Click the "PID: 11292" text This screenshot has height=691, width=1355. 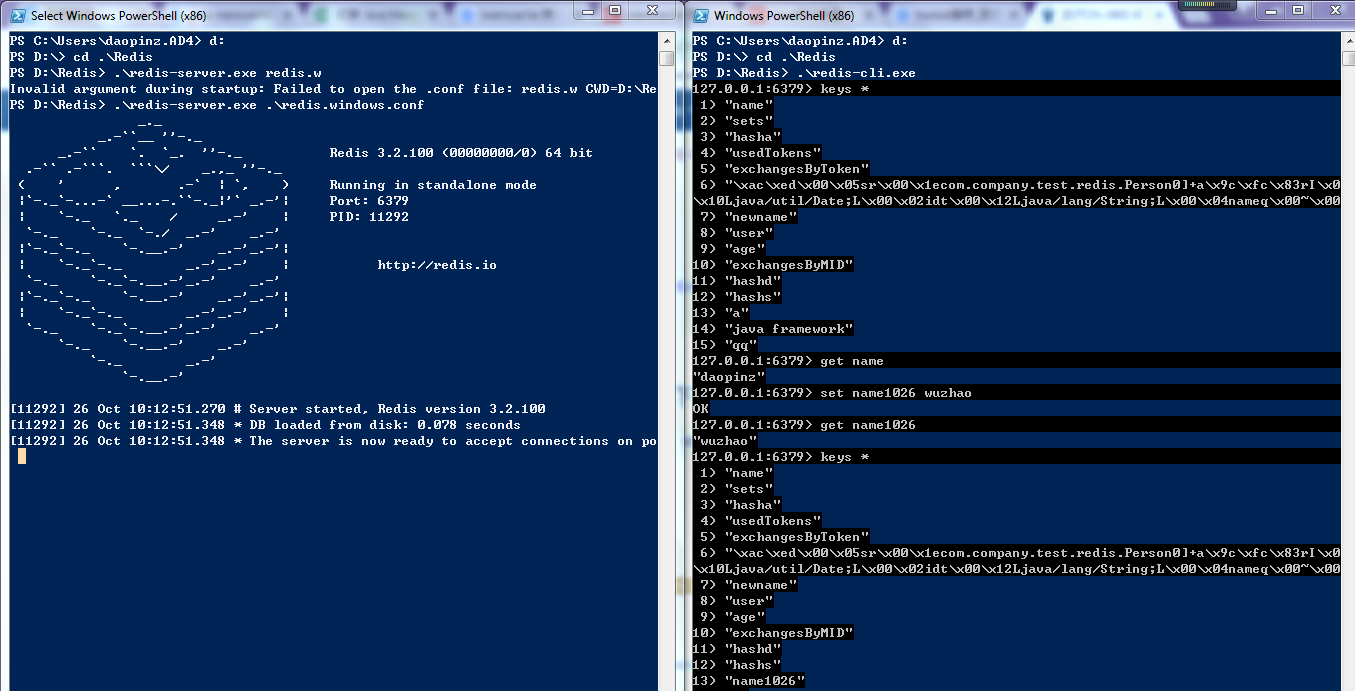point(369,217)
